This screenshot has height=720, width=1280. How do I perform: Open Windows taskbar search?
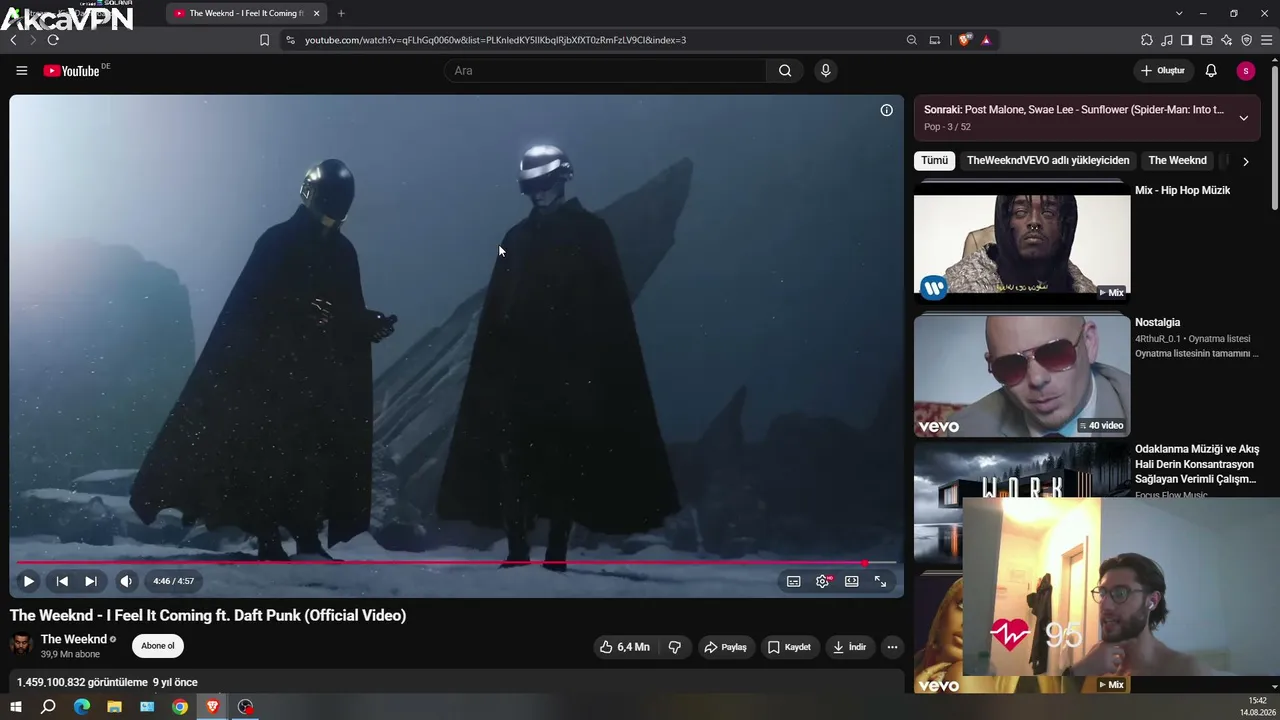[x=48, y=707]
